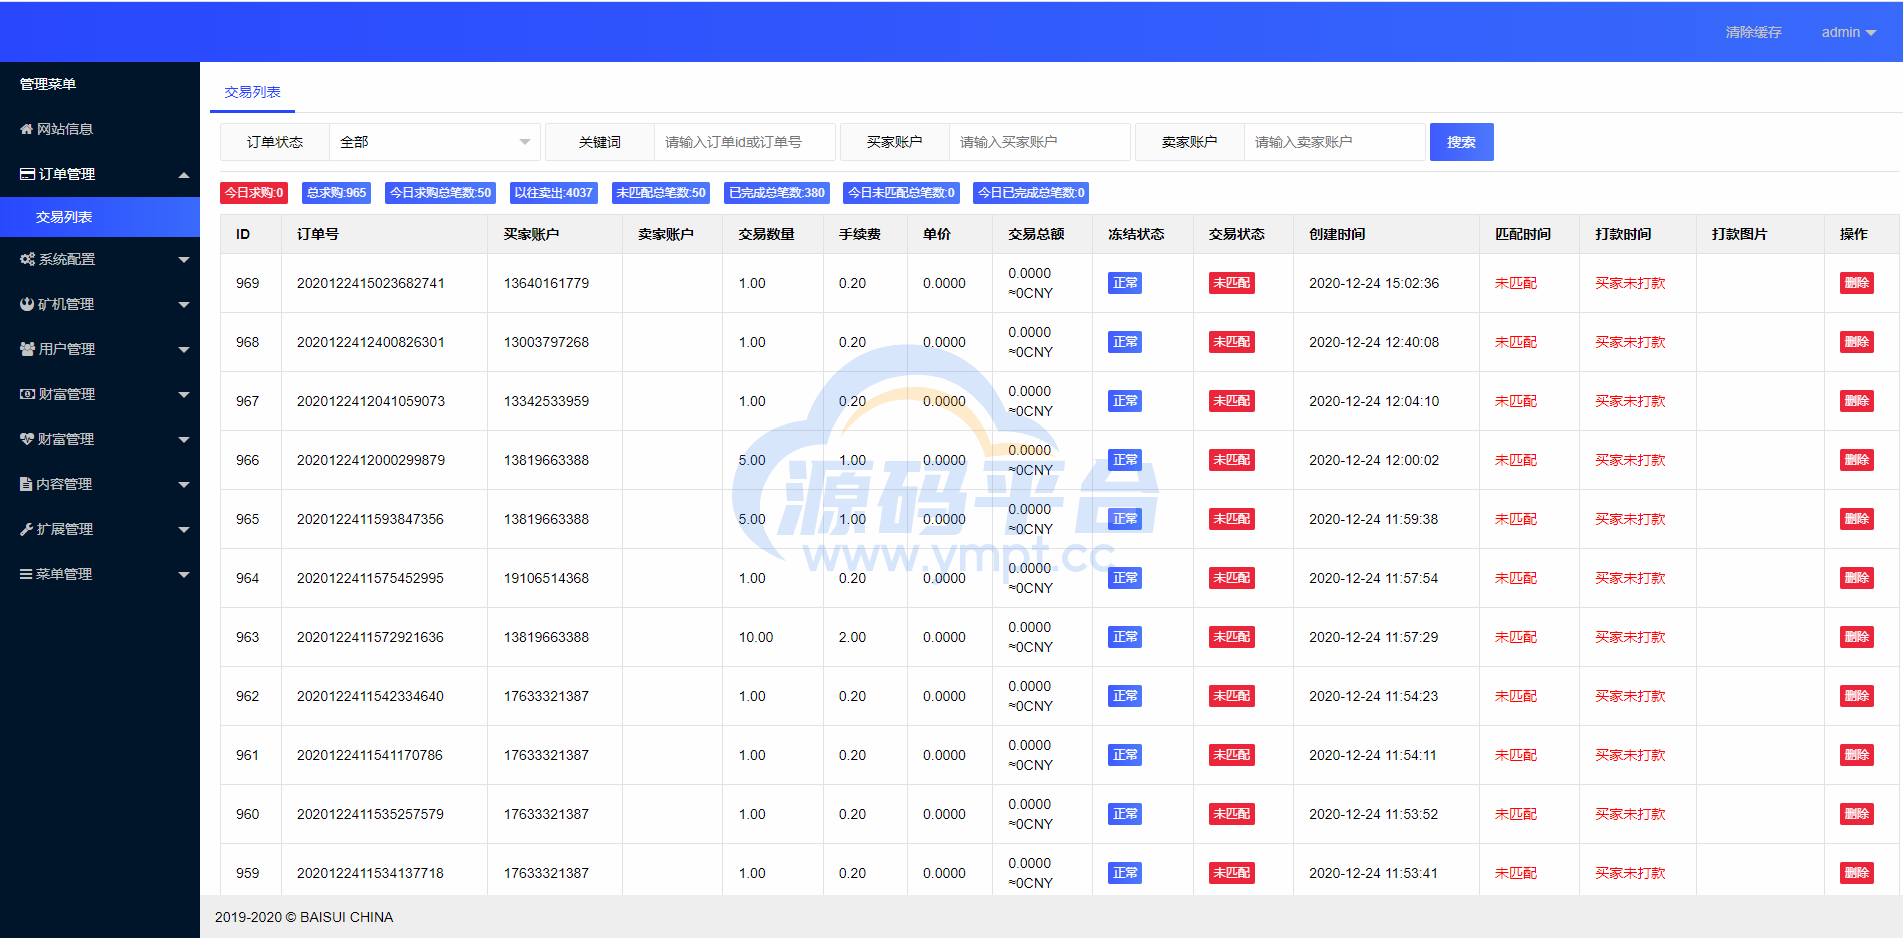Click the 今日求购:0 red badge
Image resolution: width=1903 pixels, height=938 pixels.
(x=254, y=193)
